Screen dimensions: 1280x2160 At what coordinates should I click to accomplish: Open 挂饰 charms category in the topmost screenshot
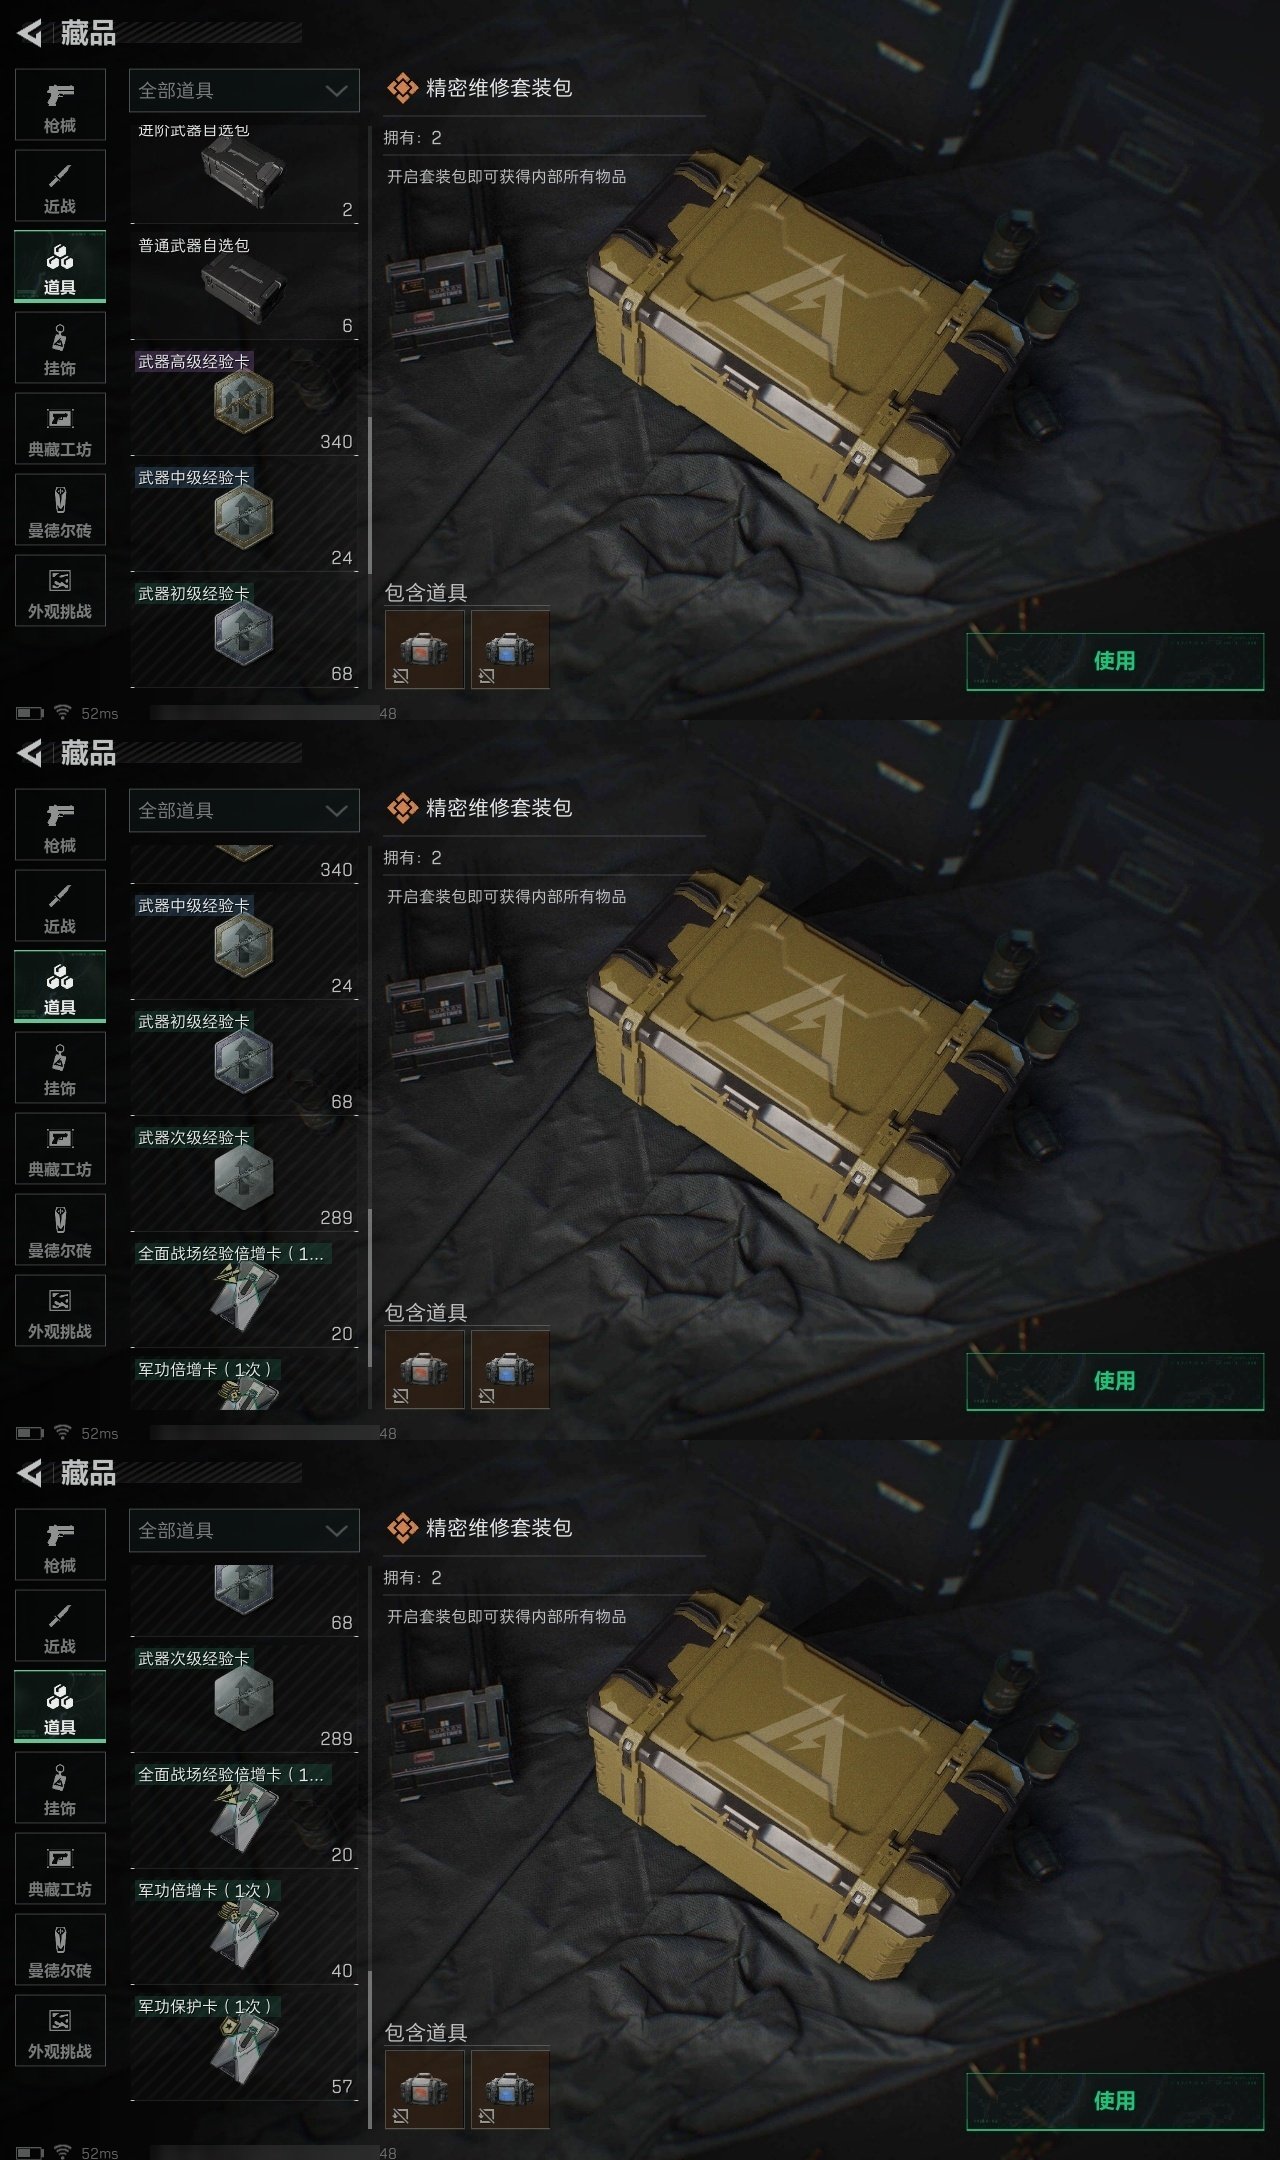click(x=60, y=347)
